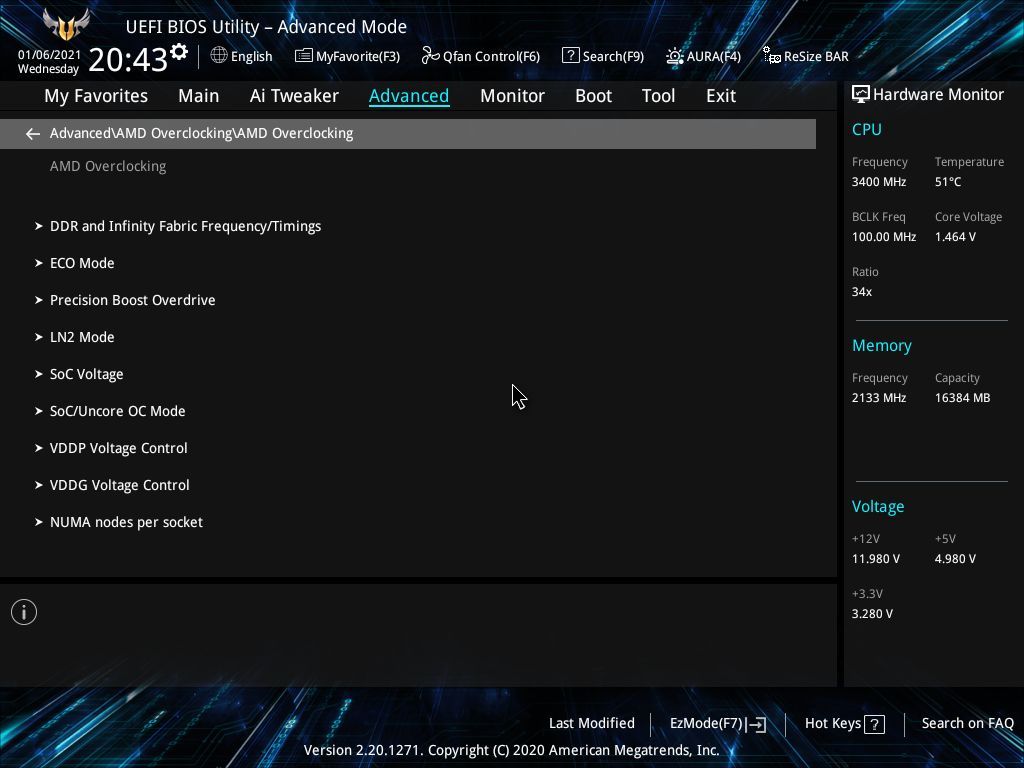1024x768 pixels.
Task: Open AURA(F4) lighting icon
Action: point(675,56)
